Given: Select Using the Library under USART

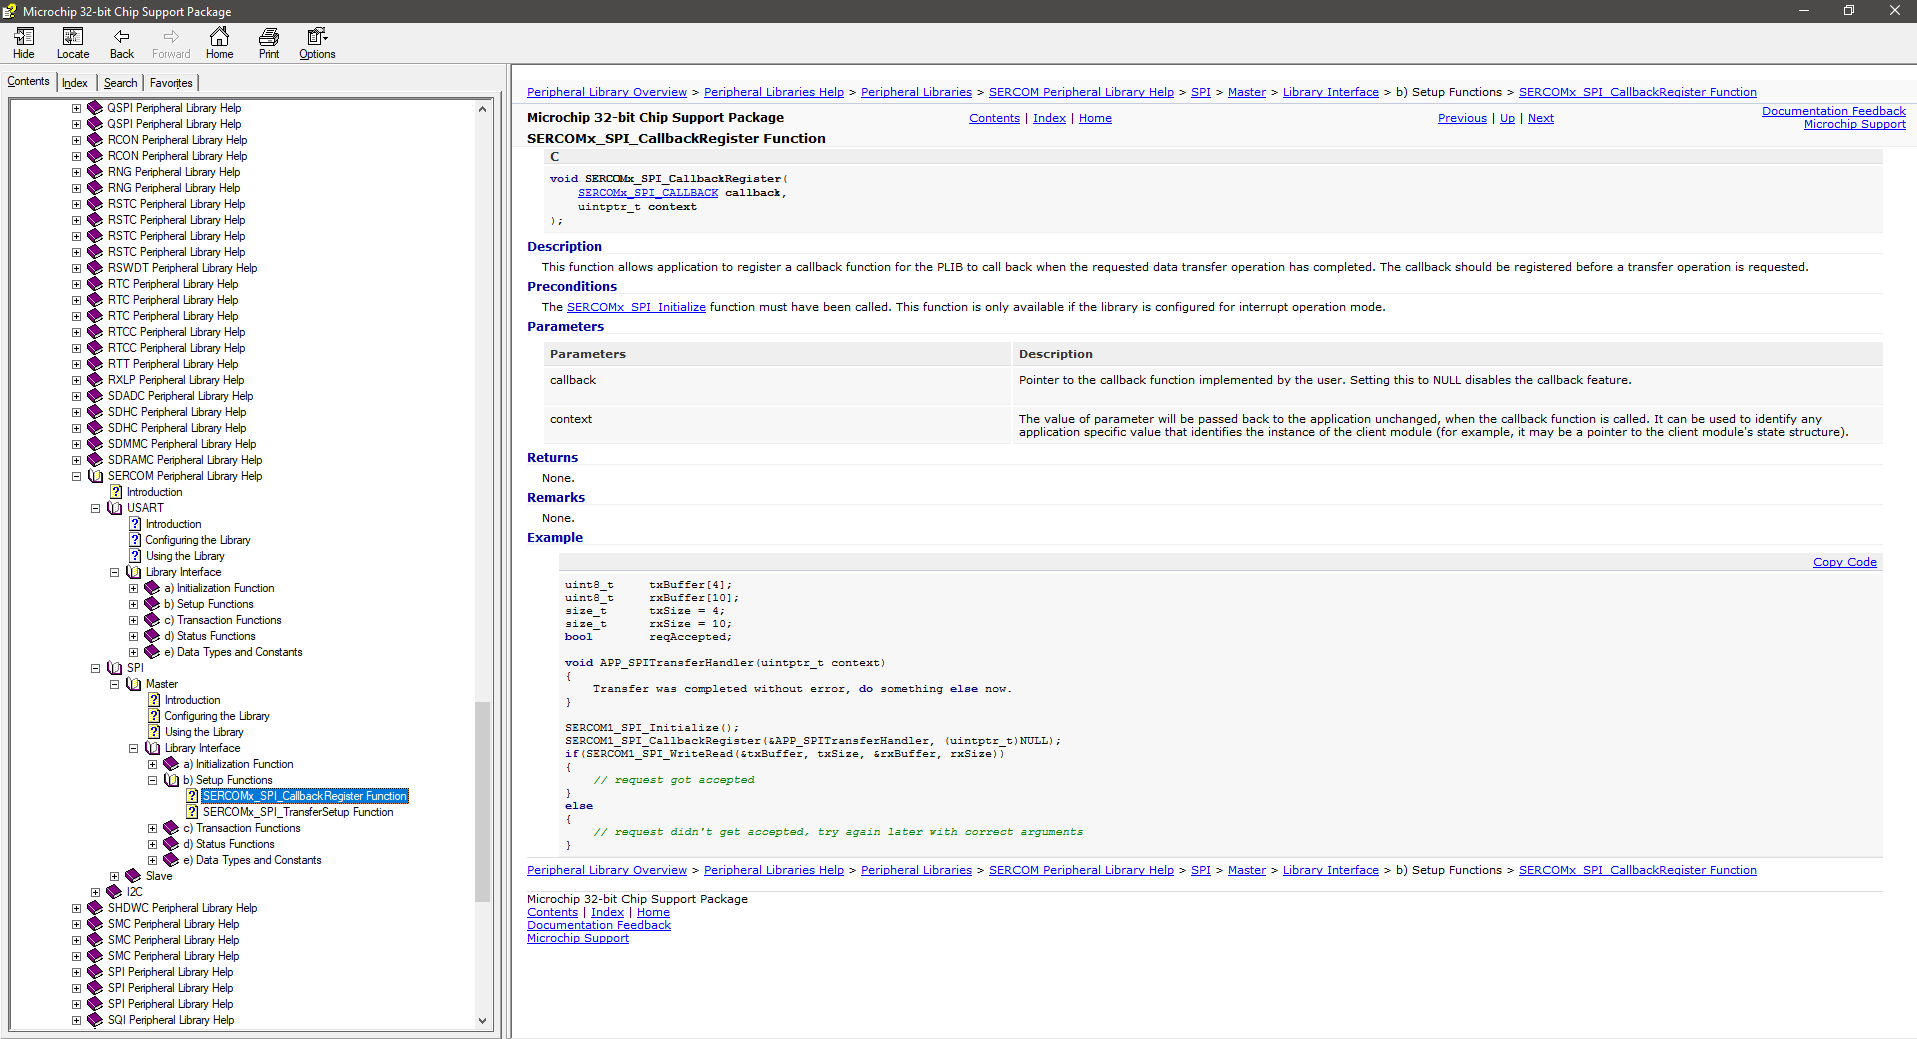Looking at the screenshot, I should click(x=185, y=556).
